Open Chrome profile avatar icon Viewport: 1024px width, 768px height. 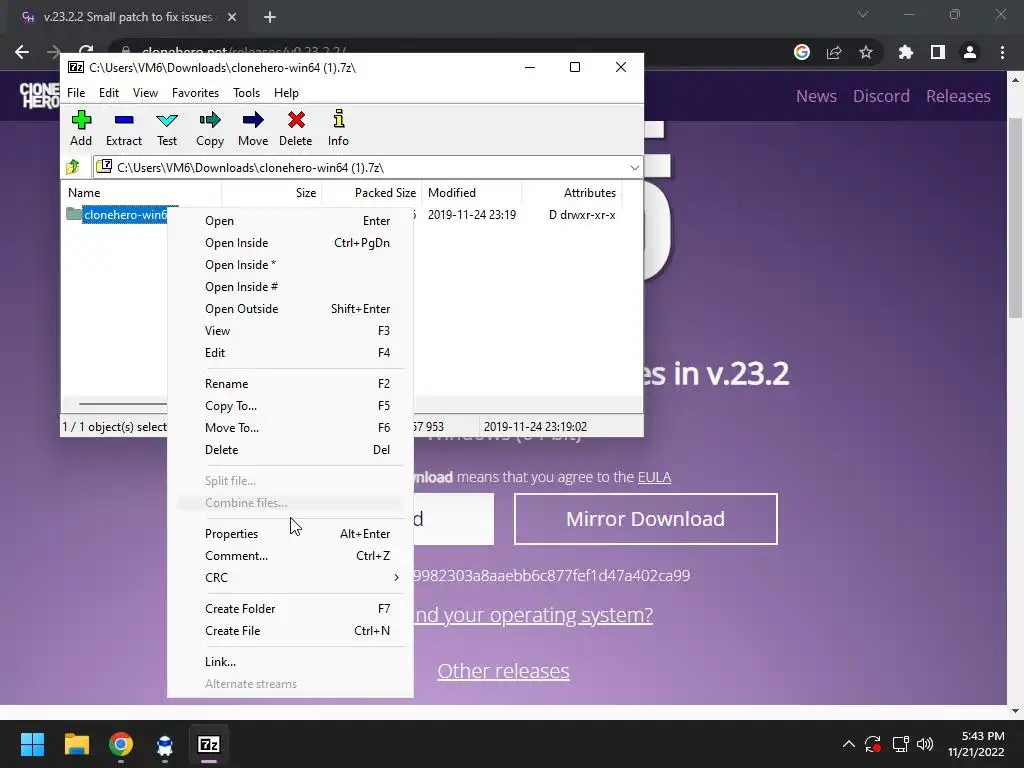[970, 52]
